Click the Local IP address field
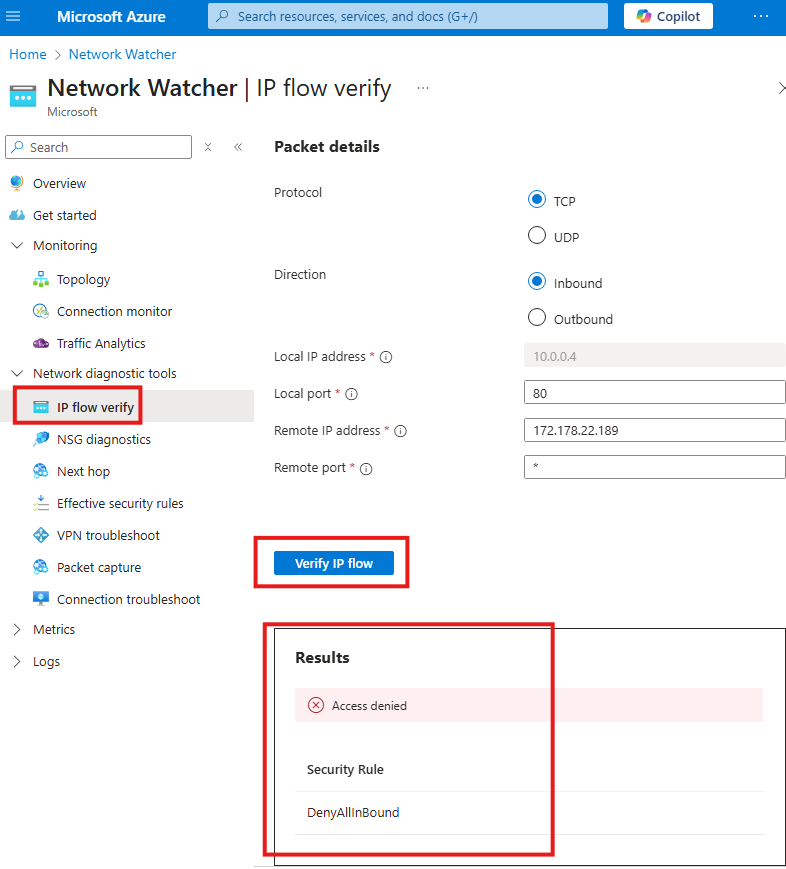Image resolution: width=786 pixels, height=869 pixels. tap(655, 356)
